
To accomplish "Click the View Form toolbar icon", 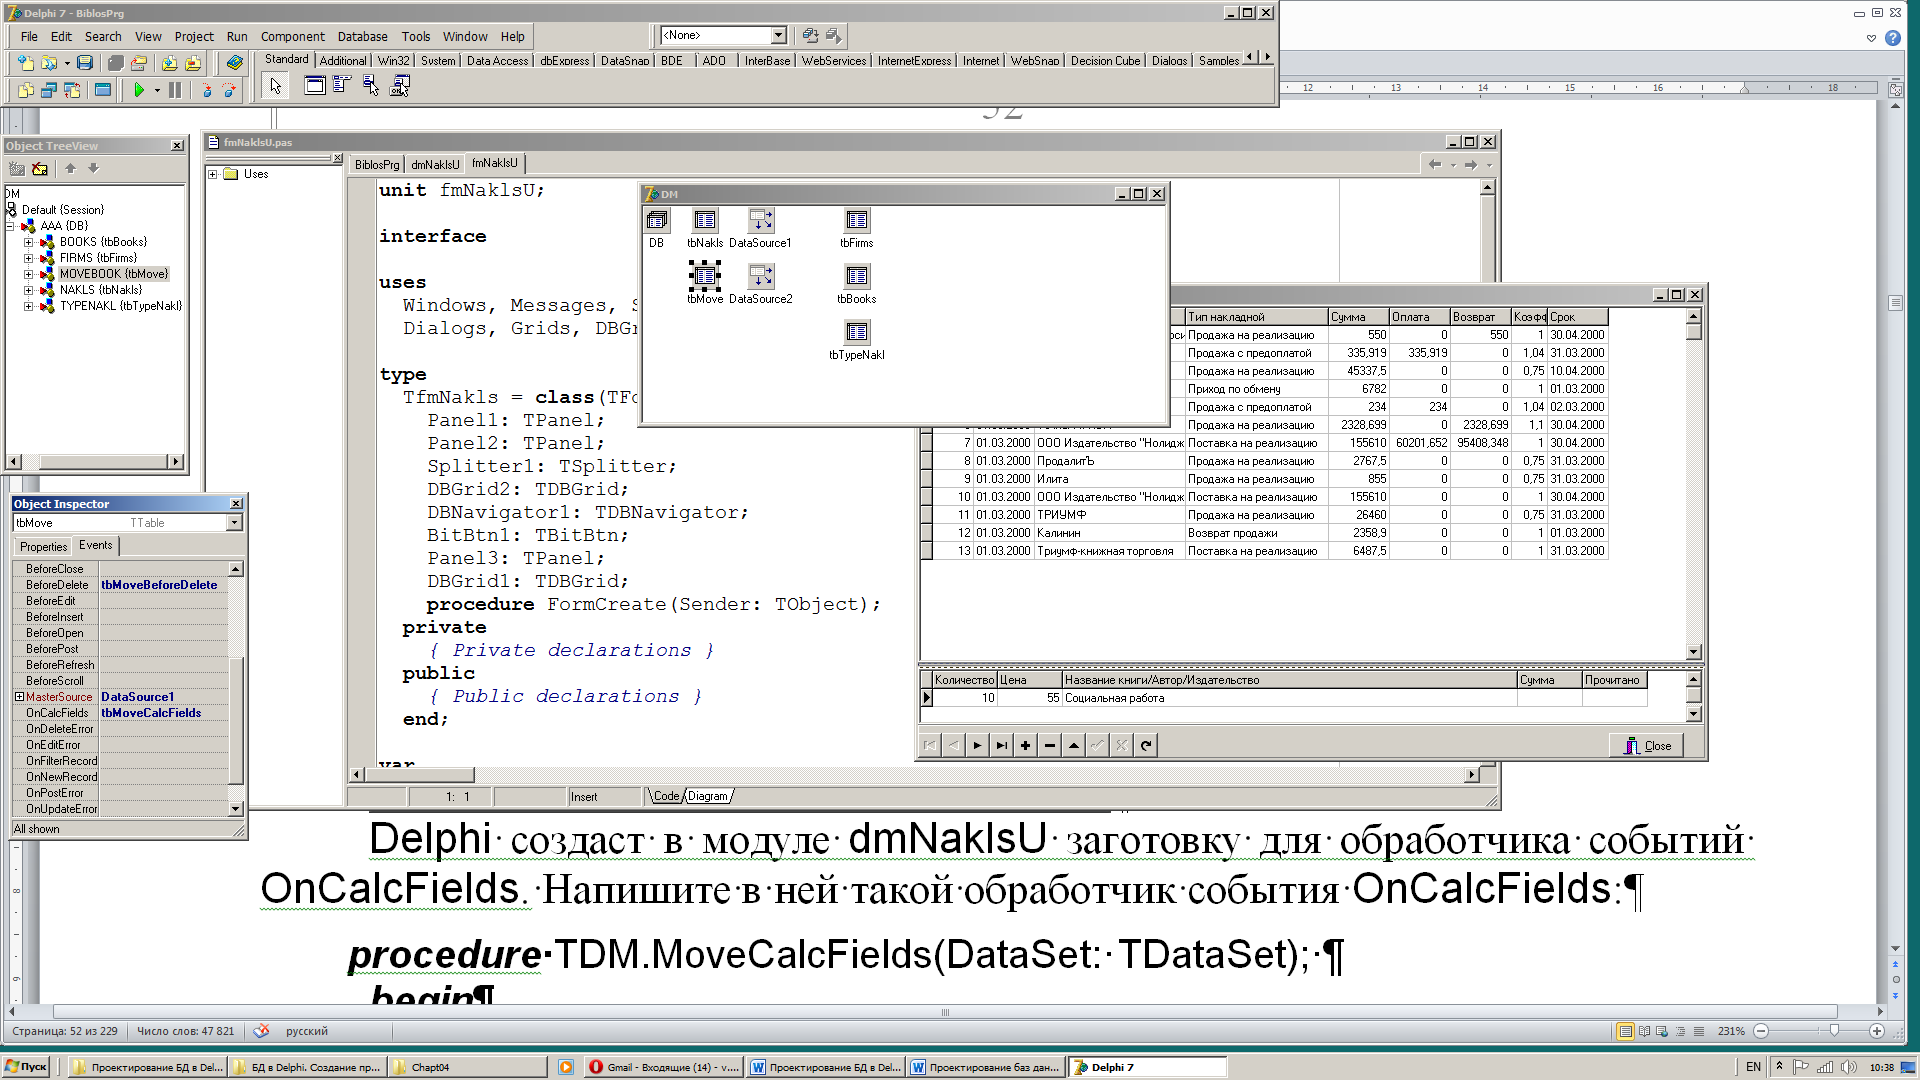I will click(x=48, y=90).
